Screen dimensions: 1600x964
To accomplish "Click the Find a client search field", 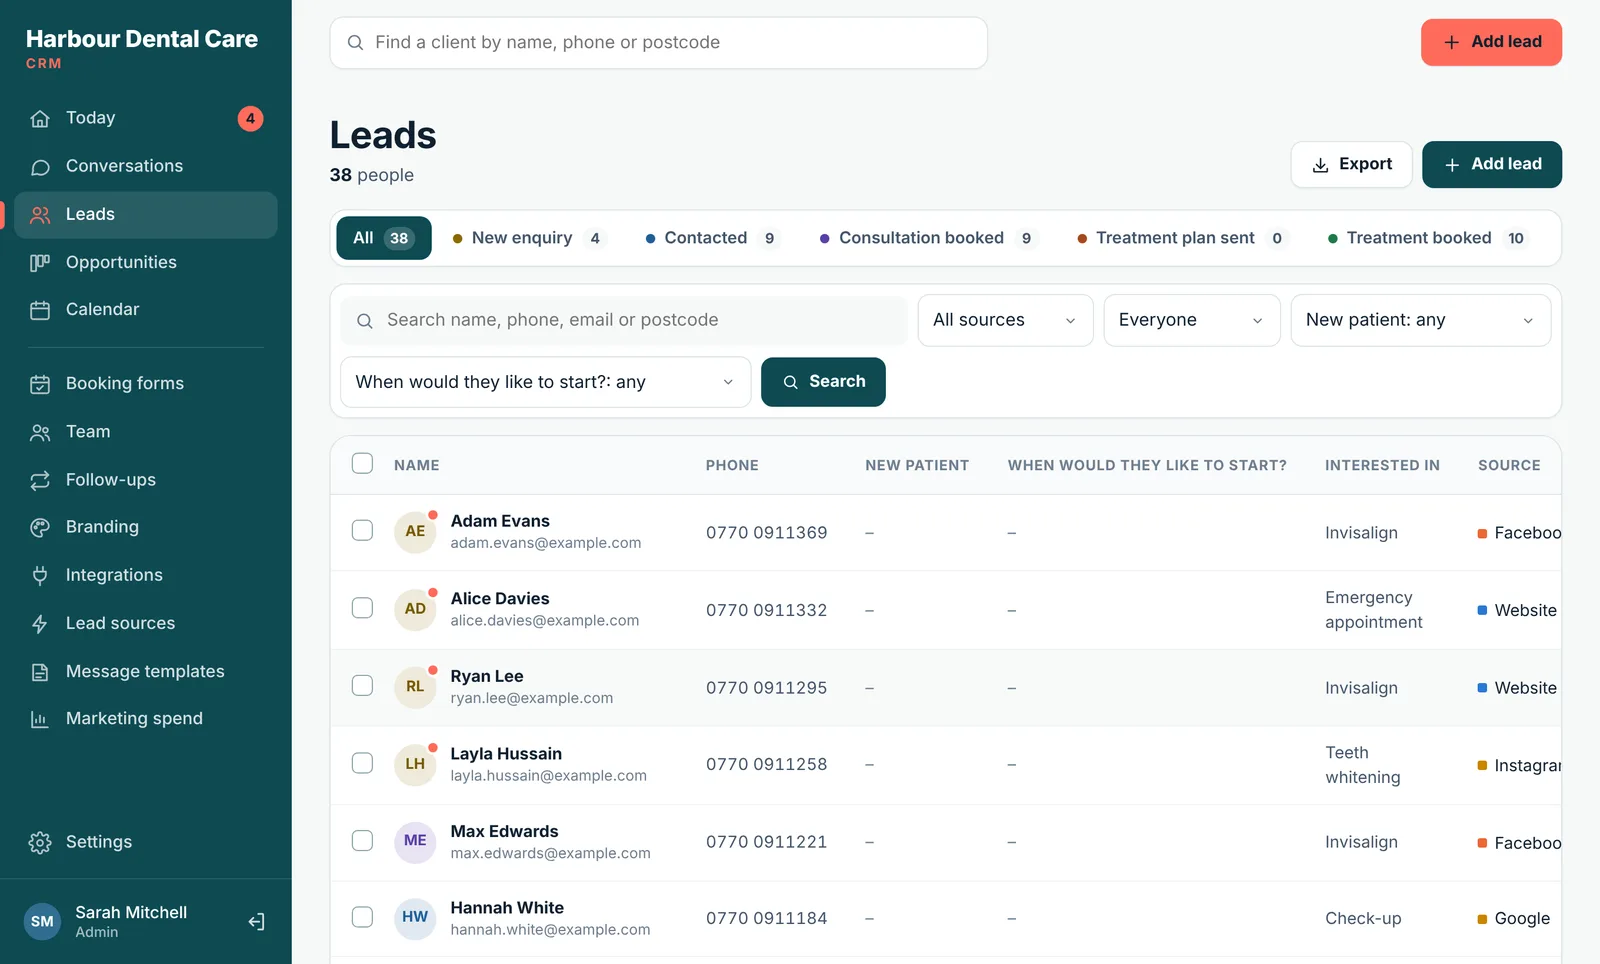I will 658,43.
